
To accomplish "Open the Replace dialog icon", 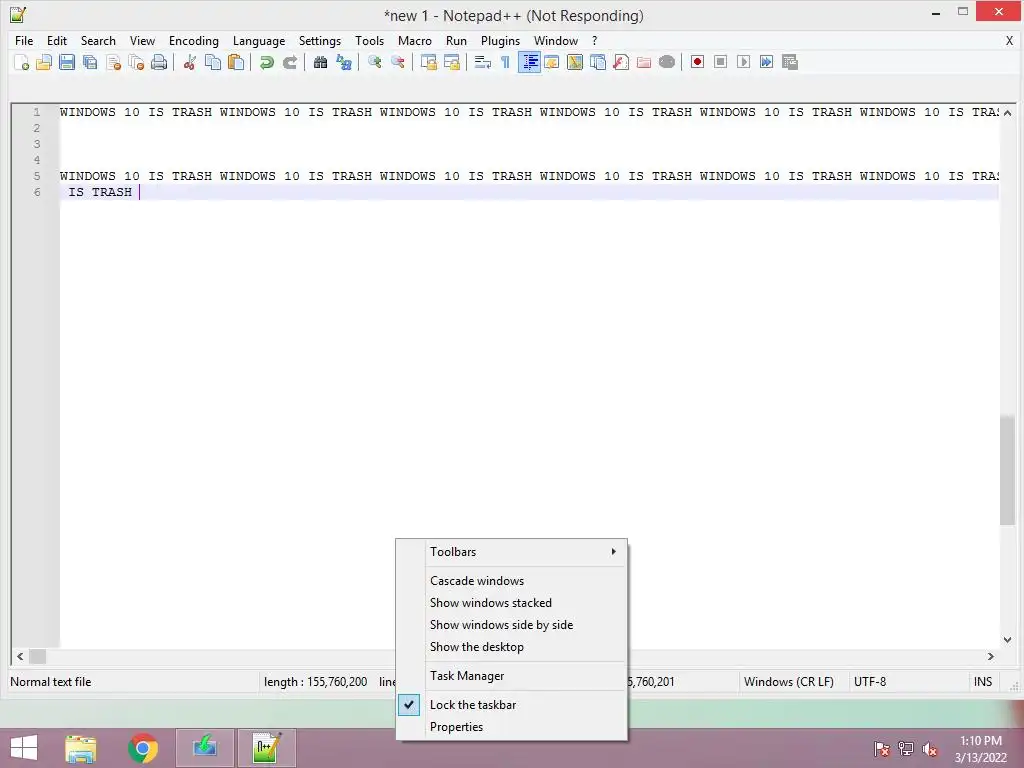I will 344,62.
